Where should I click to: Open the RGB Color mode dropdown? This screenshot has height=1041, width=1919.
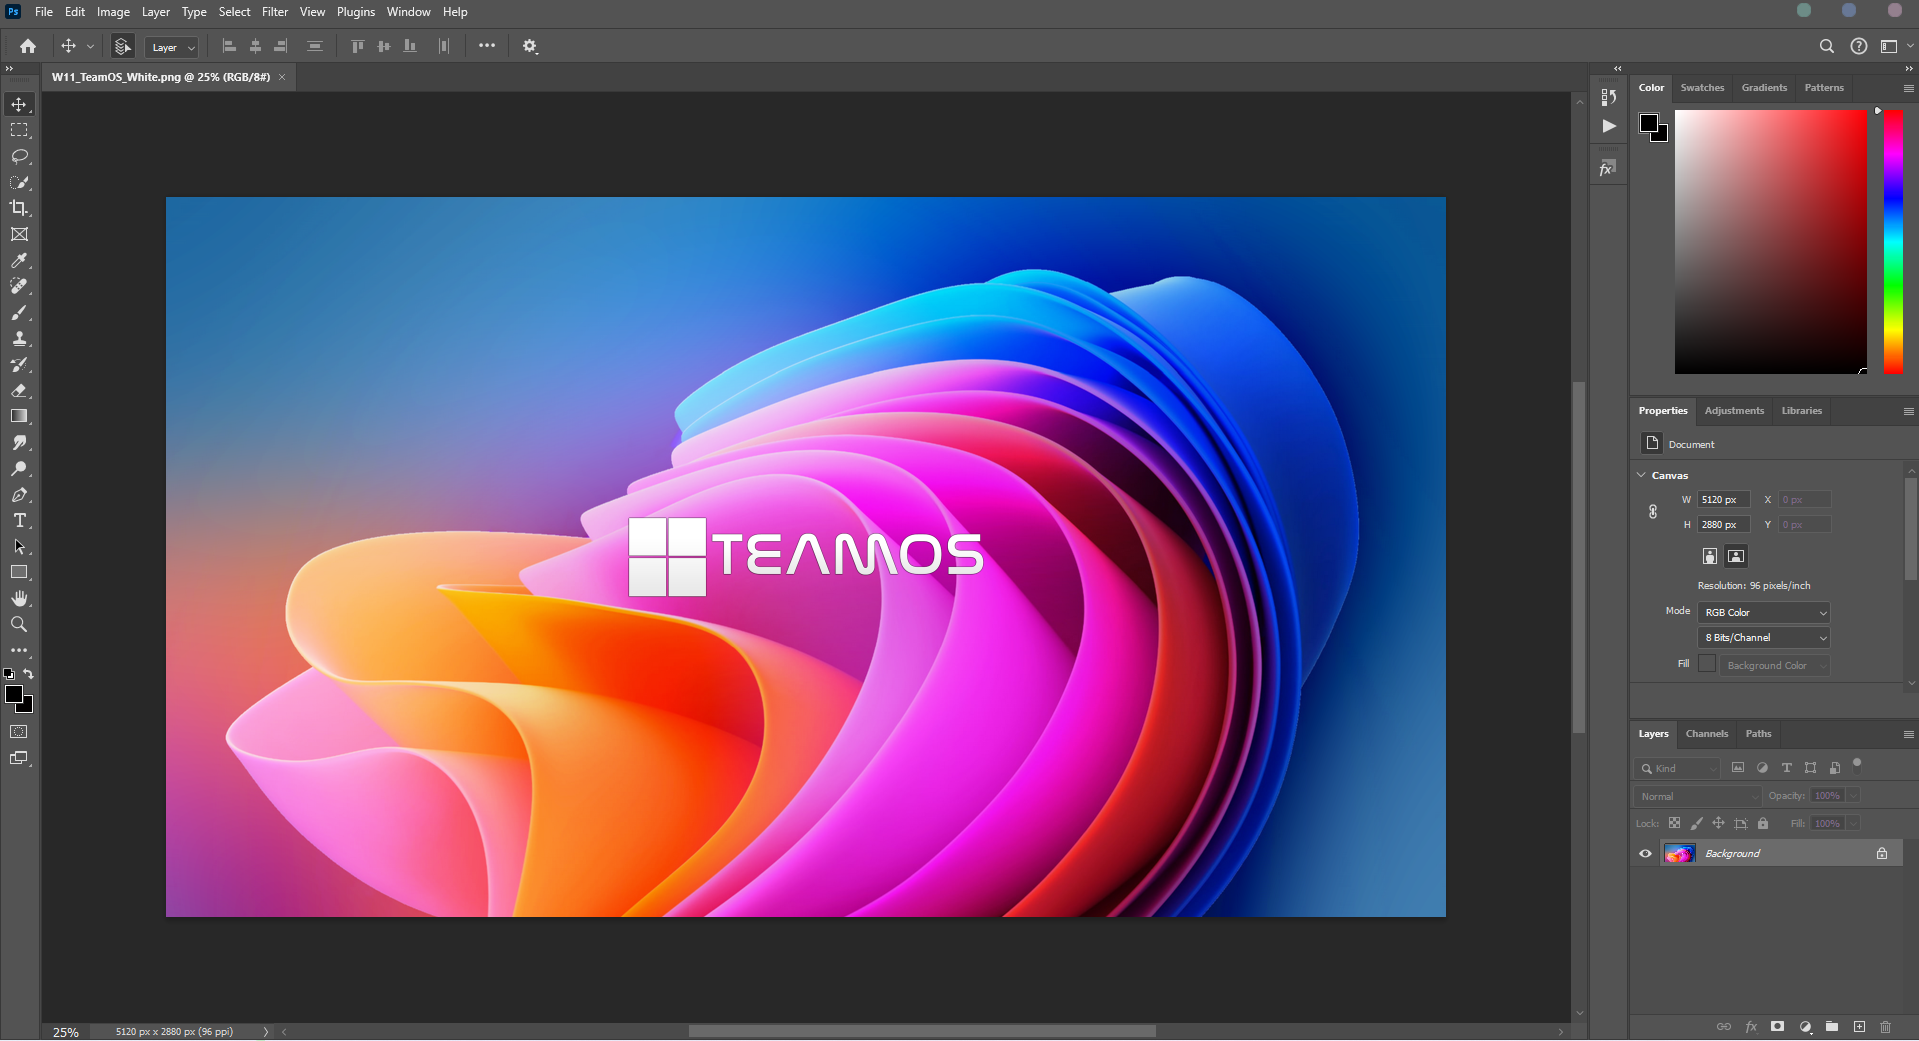tap(1764, 612)
